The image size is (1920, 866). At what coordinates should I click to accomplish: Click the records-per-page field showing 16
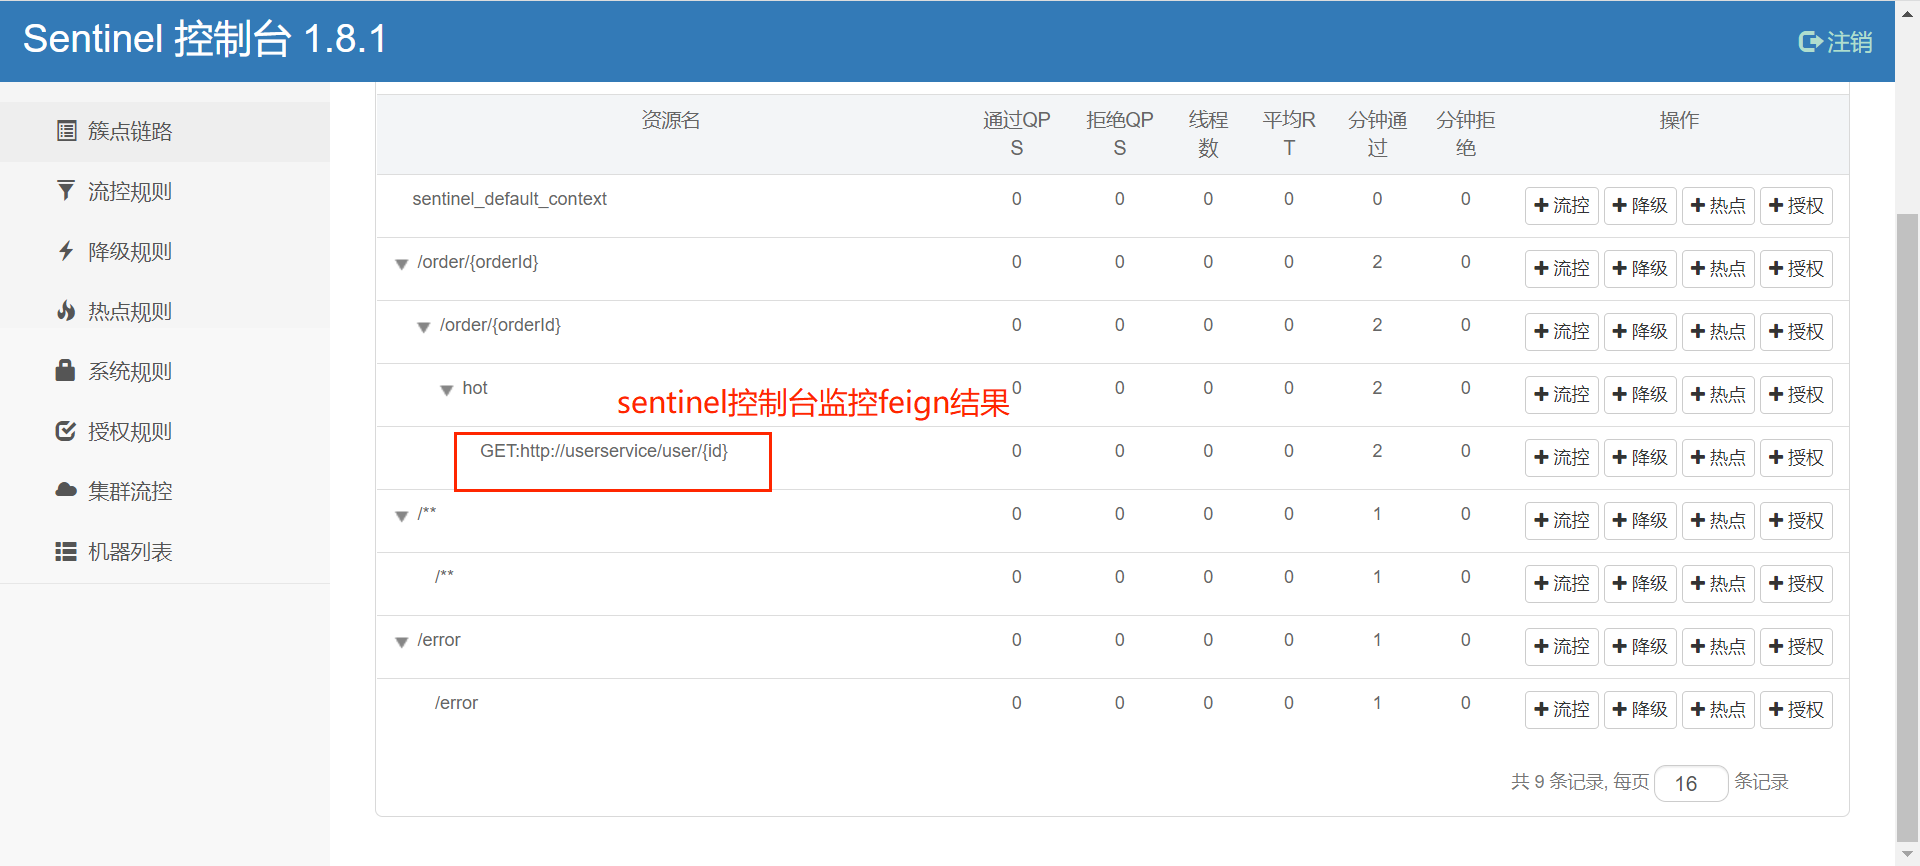(1691, 783)
